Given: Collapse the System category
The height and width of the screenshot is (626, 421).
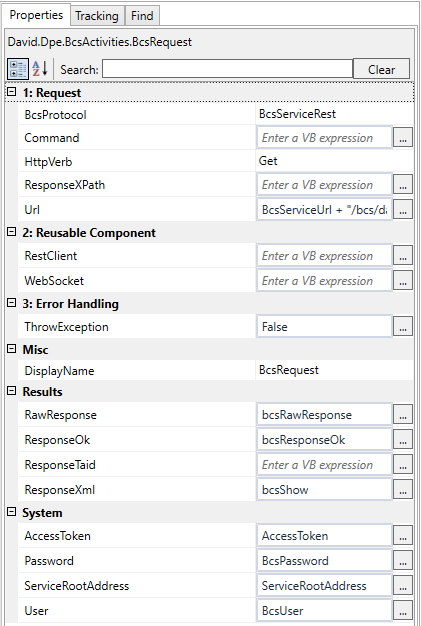Looking at the screenshot, I should point(12,512).
